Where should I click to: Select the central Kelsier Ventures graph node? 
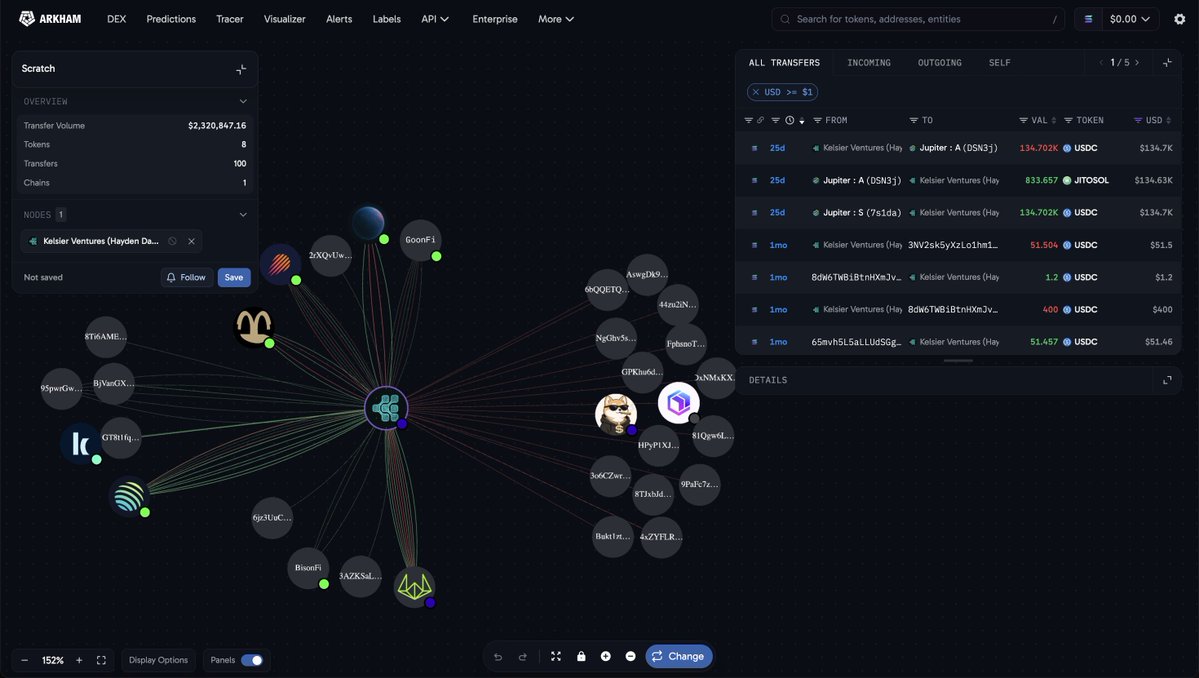(386, 408)
